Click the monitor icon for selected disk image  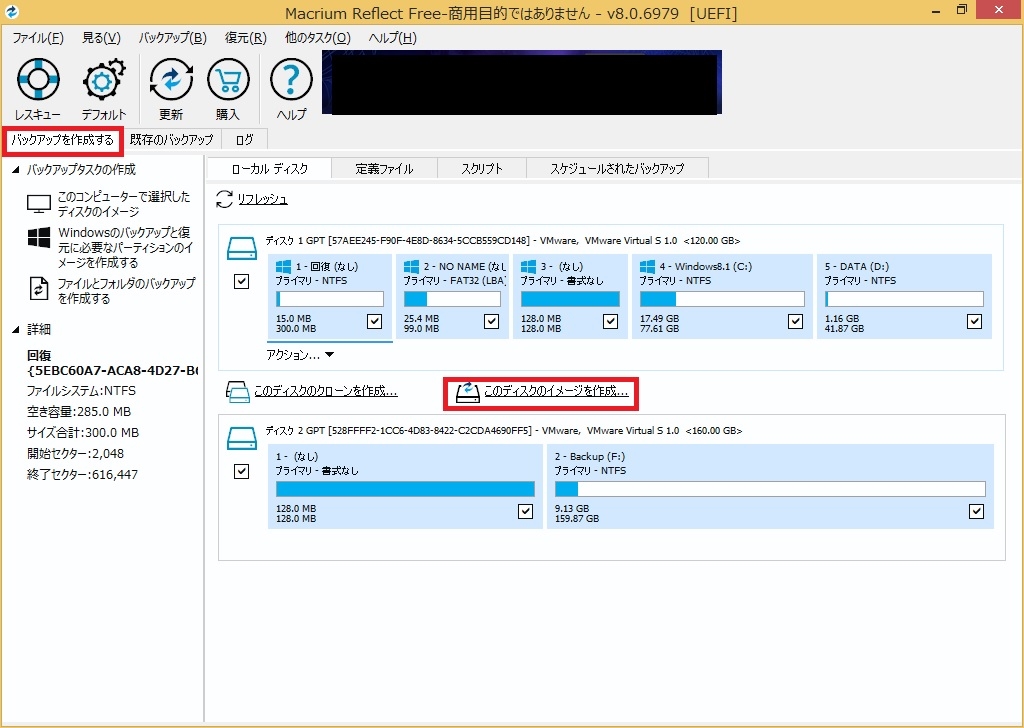(39, 204)
